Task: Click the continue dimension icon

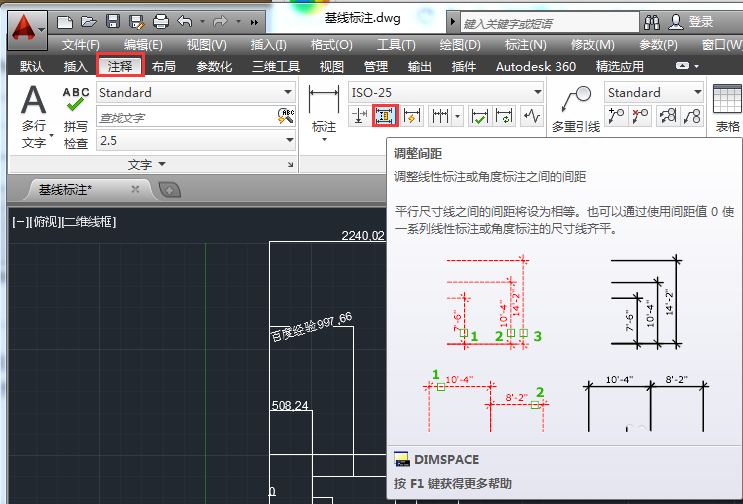Action: click(x=440, y=116)
